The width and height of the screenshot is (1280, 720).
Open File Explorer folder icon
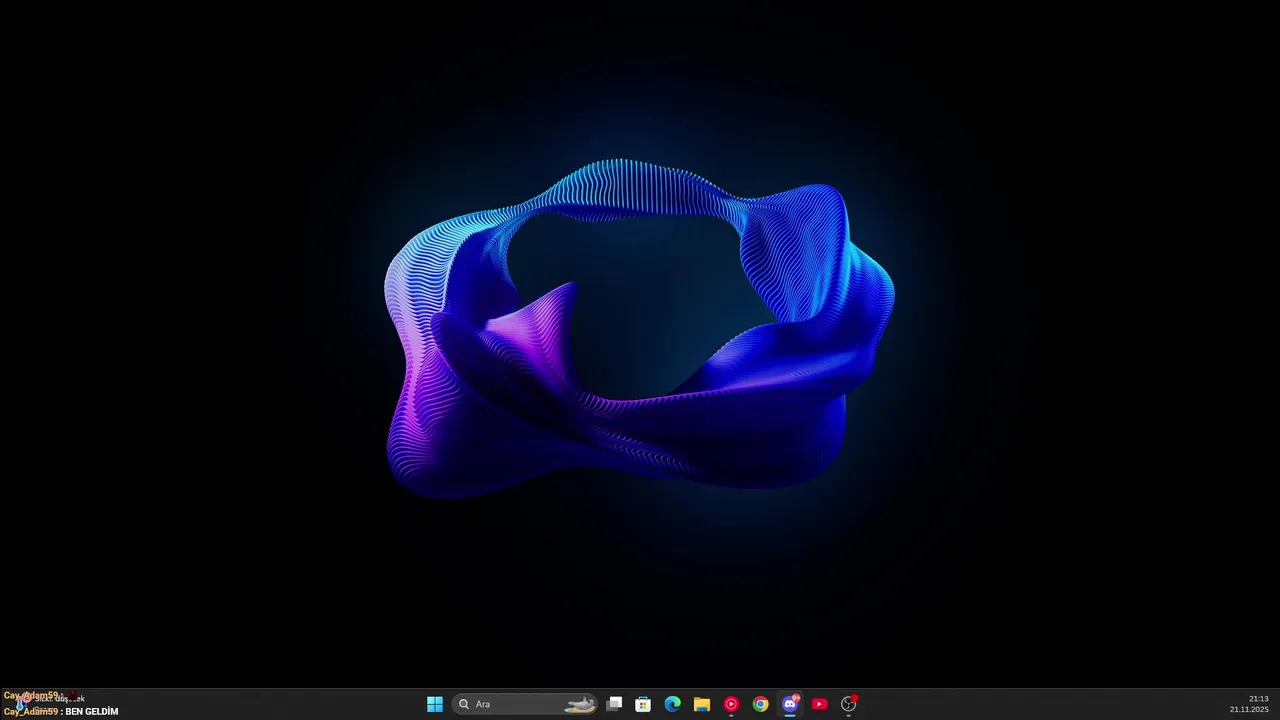(702, 704)
